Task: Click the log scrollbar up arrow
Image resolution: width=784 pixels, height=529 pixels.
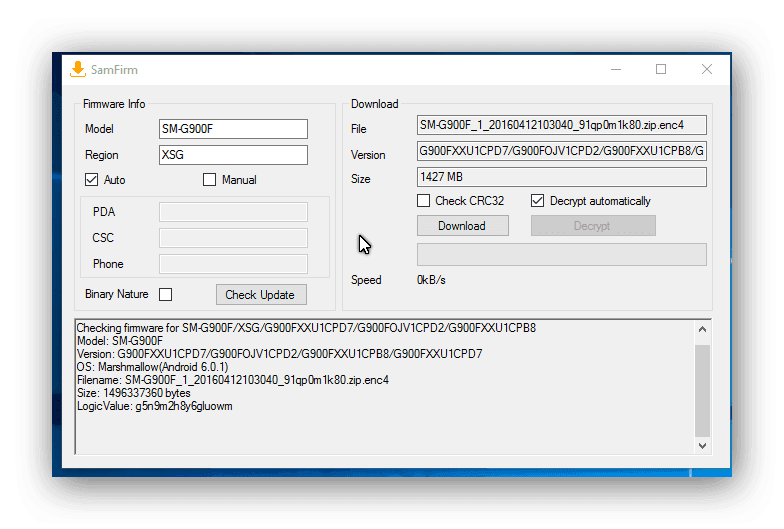Action: coord(702,329)
